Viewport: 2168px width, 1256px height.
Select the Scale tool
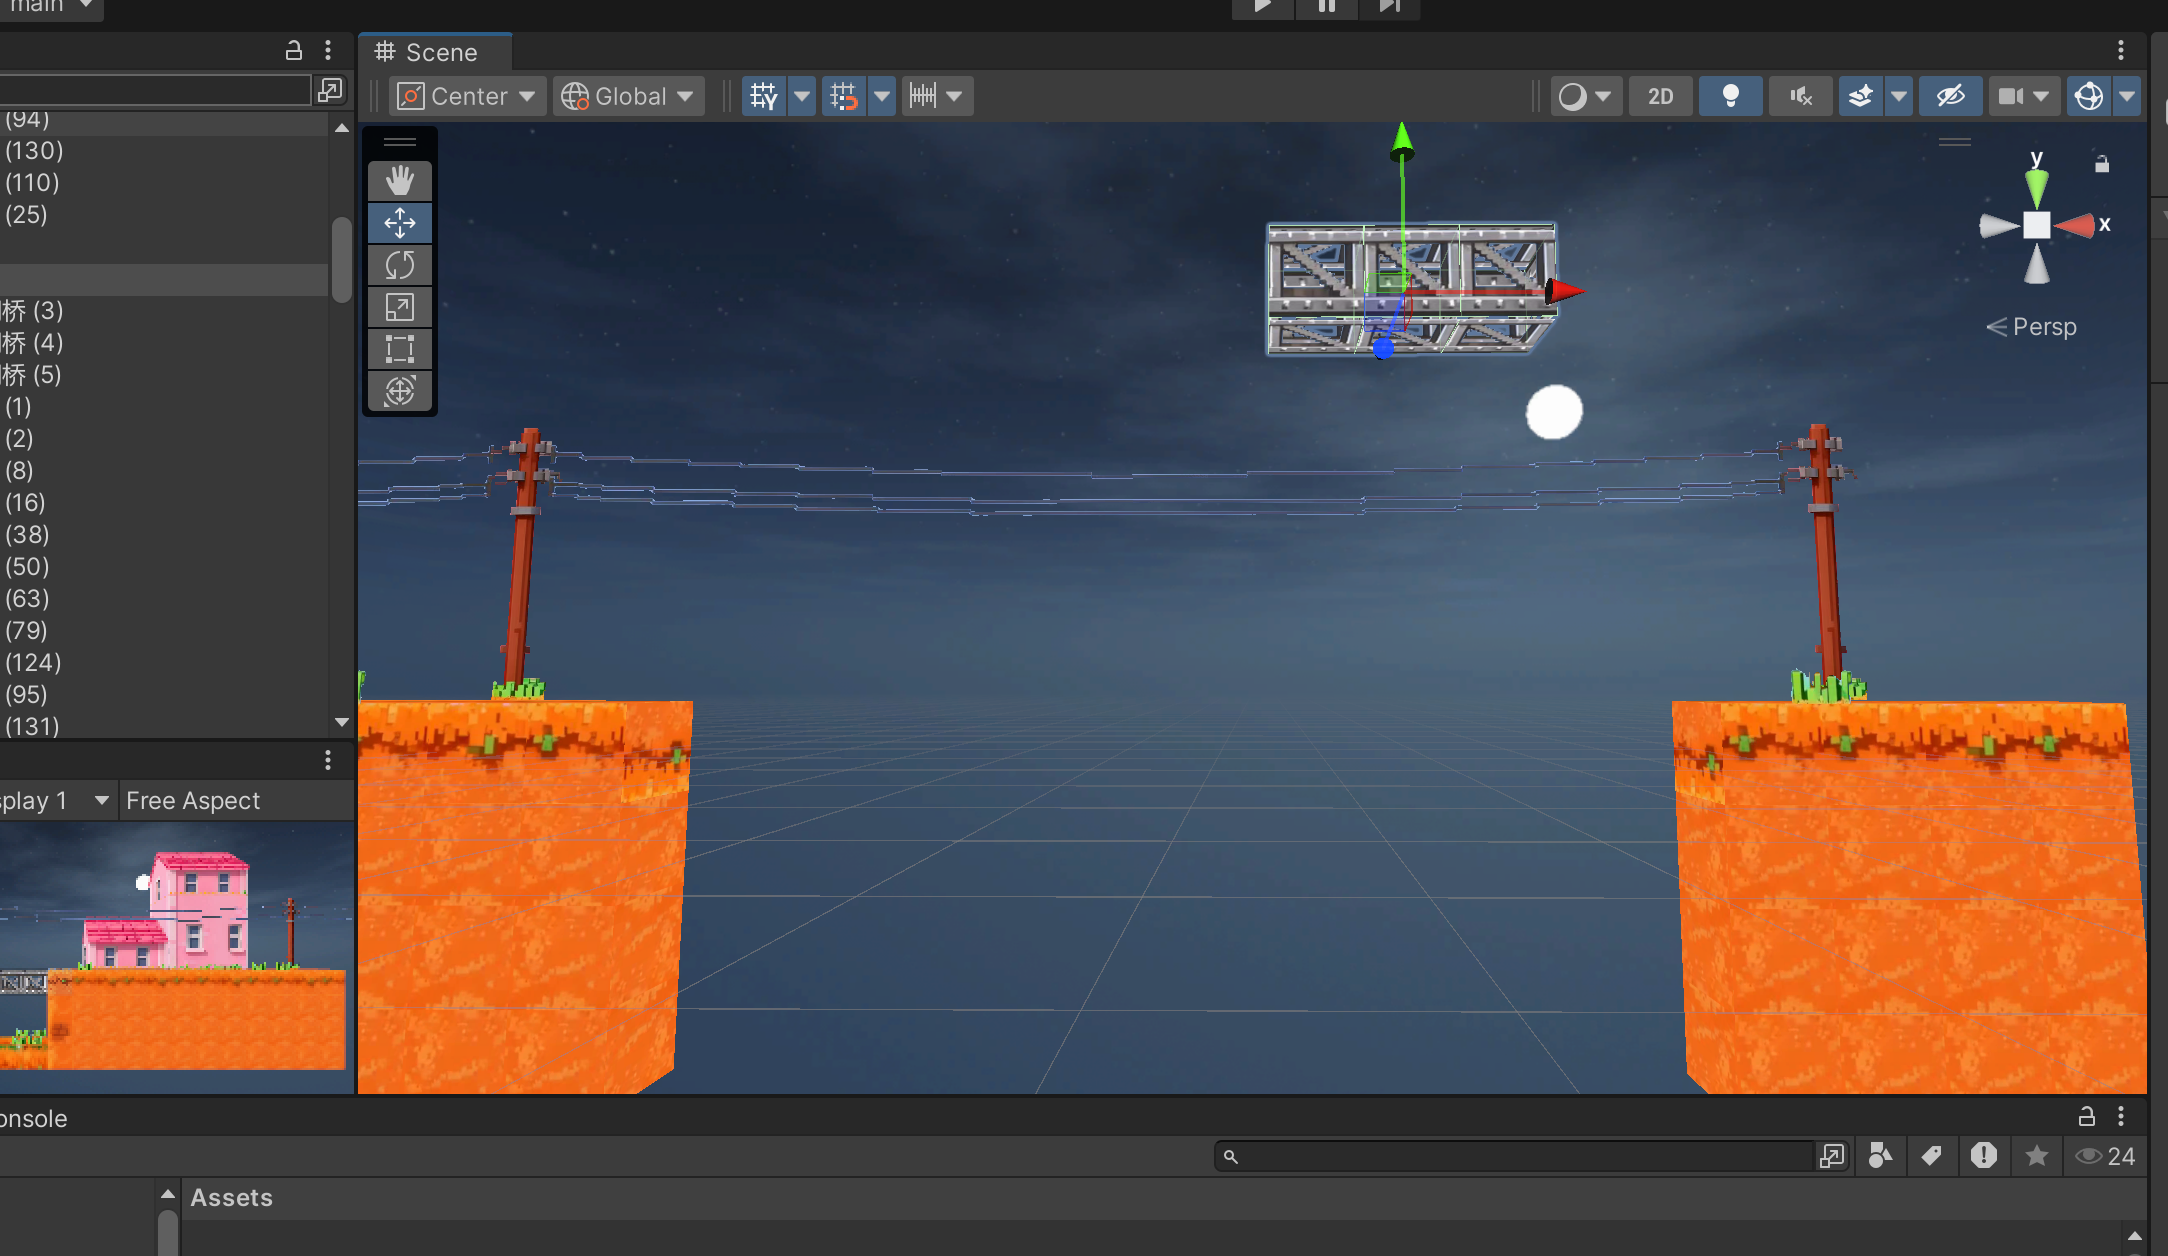coord(399,307)
